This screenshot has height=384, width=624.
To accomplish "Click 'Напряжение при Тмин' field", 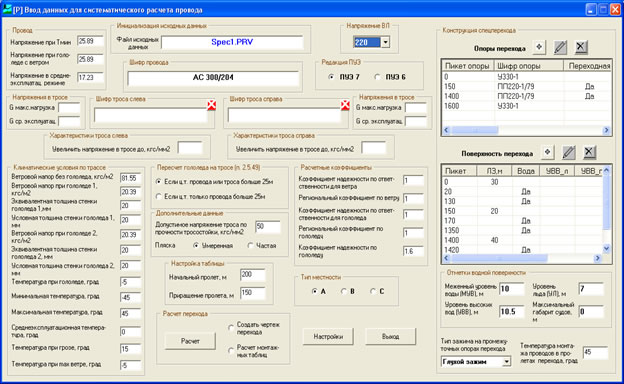I will [x=90, y=41].
